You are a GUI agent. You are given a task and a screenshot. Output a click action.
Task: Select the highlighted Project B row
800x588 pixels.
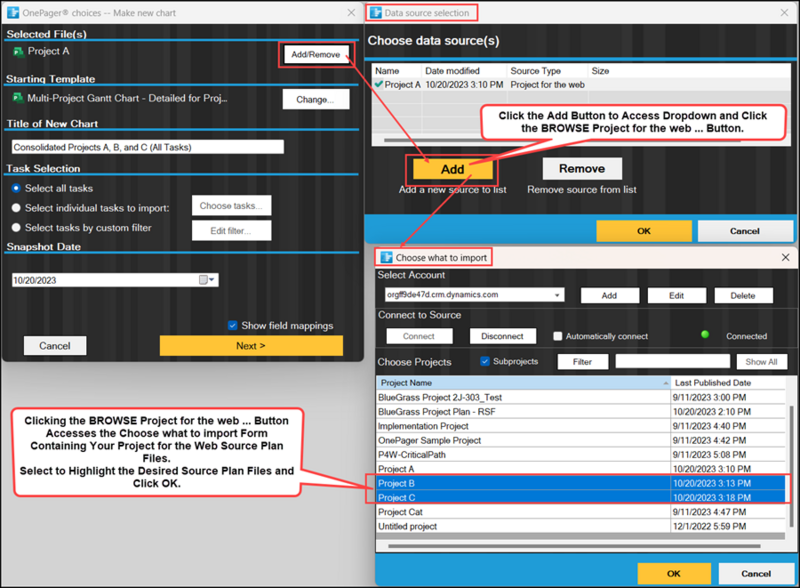point(581,483)
